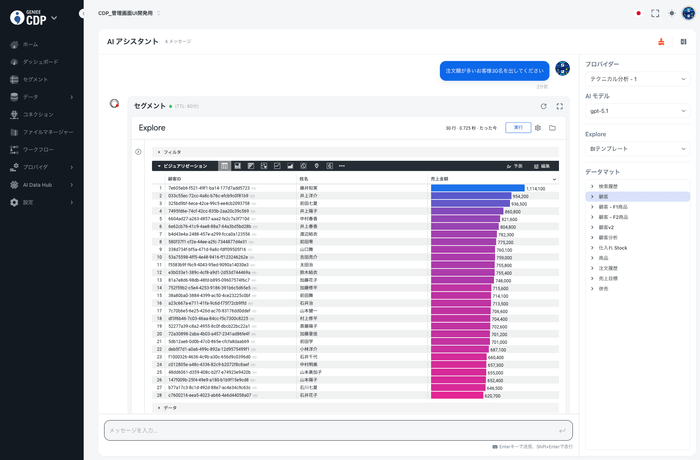Click the orange clear chat broom icon
Image resolution: width=700 pixels, height=460 pixels.
pos(662,42)
